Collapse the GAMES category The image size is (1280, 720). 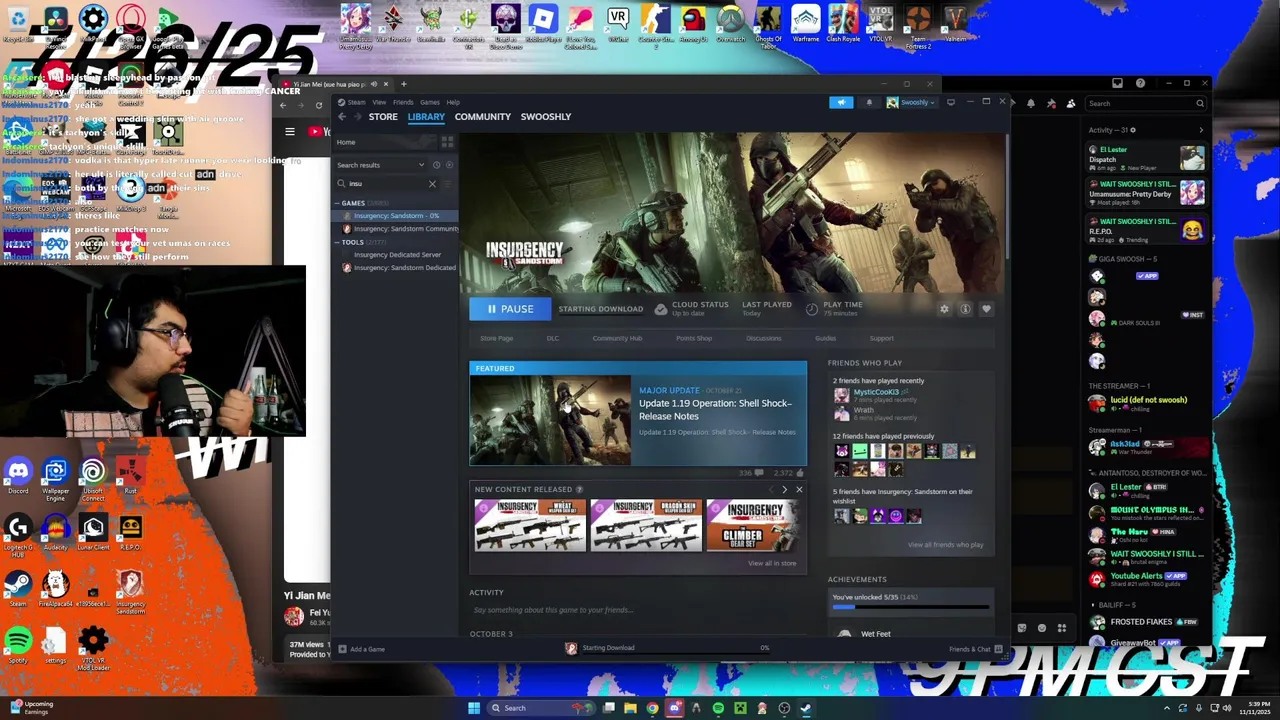338,203
